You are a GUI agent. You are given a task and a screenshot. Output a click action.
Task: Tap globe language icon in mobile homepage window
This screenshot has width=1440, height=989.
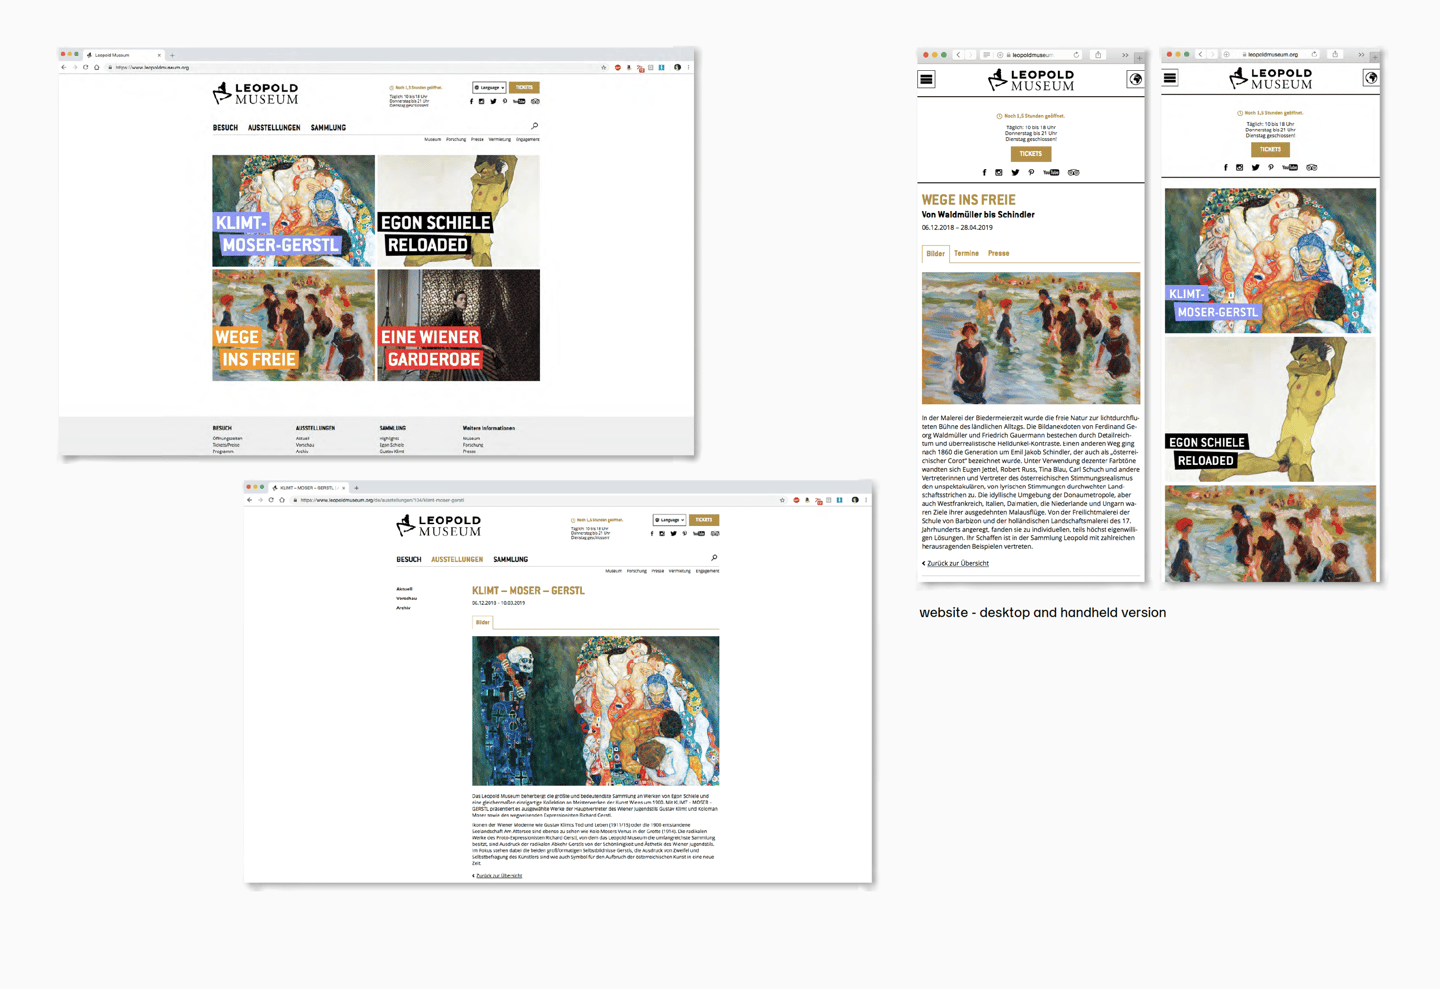point(1371,78)
